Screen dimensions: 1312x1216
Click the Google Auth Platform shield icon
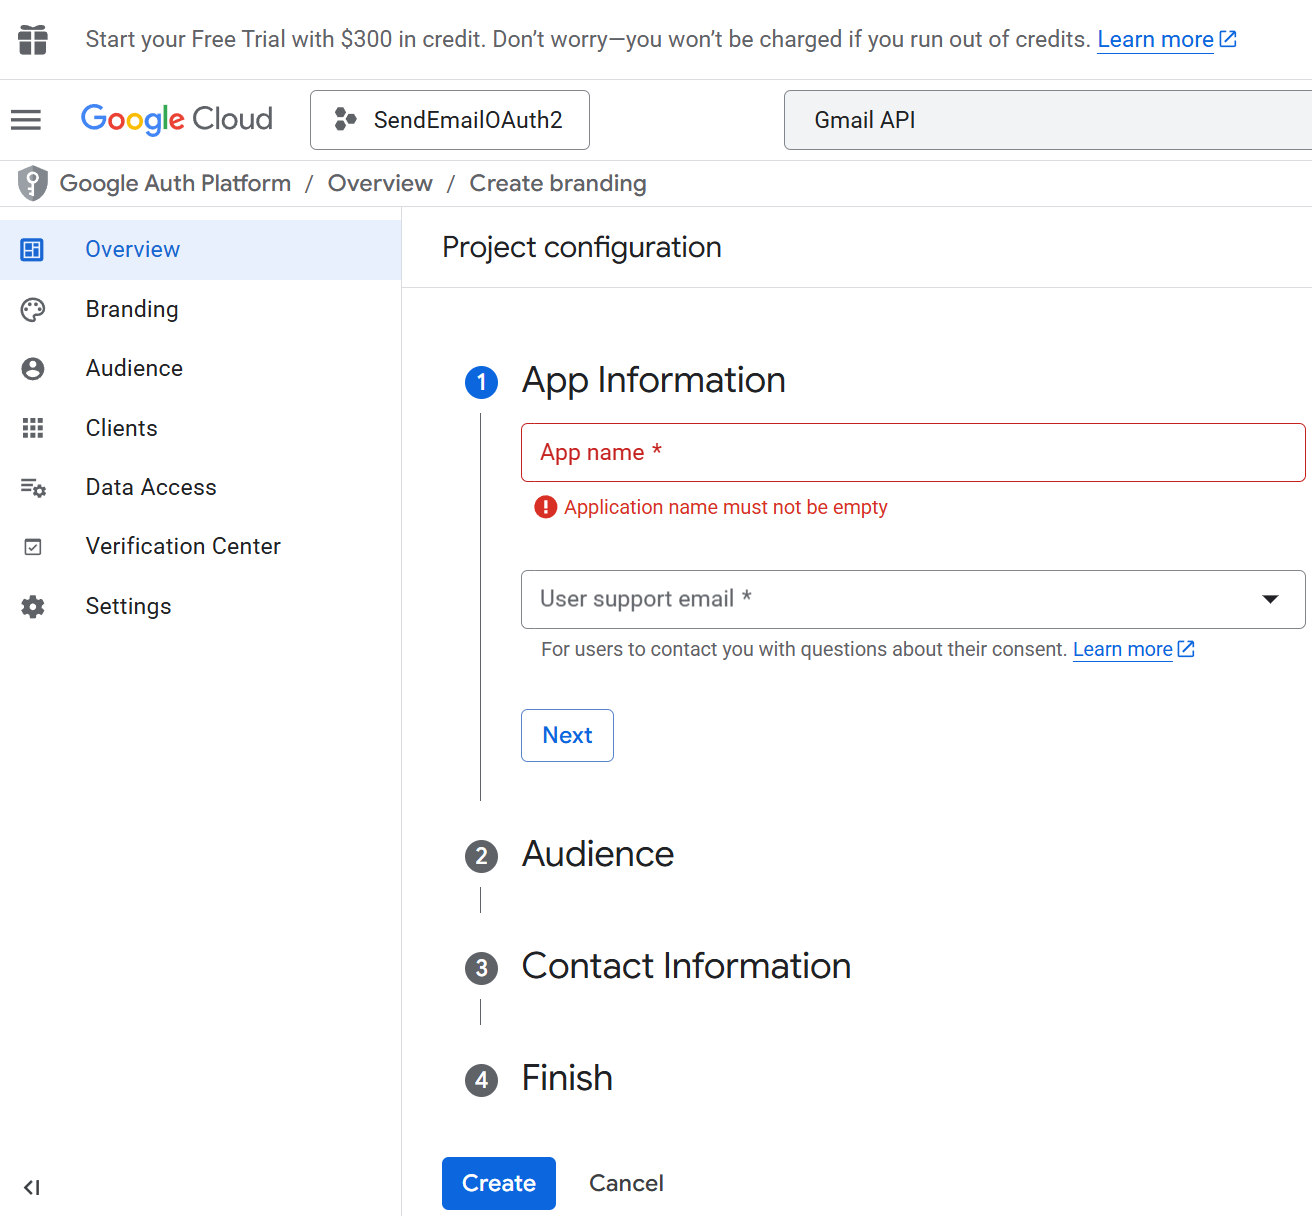(33, 183)
